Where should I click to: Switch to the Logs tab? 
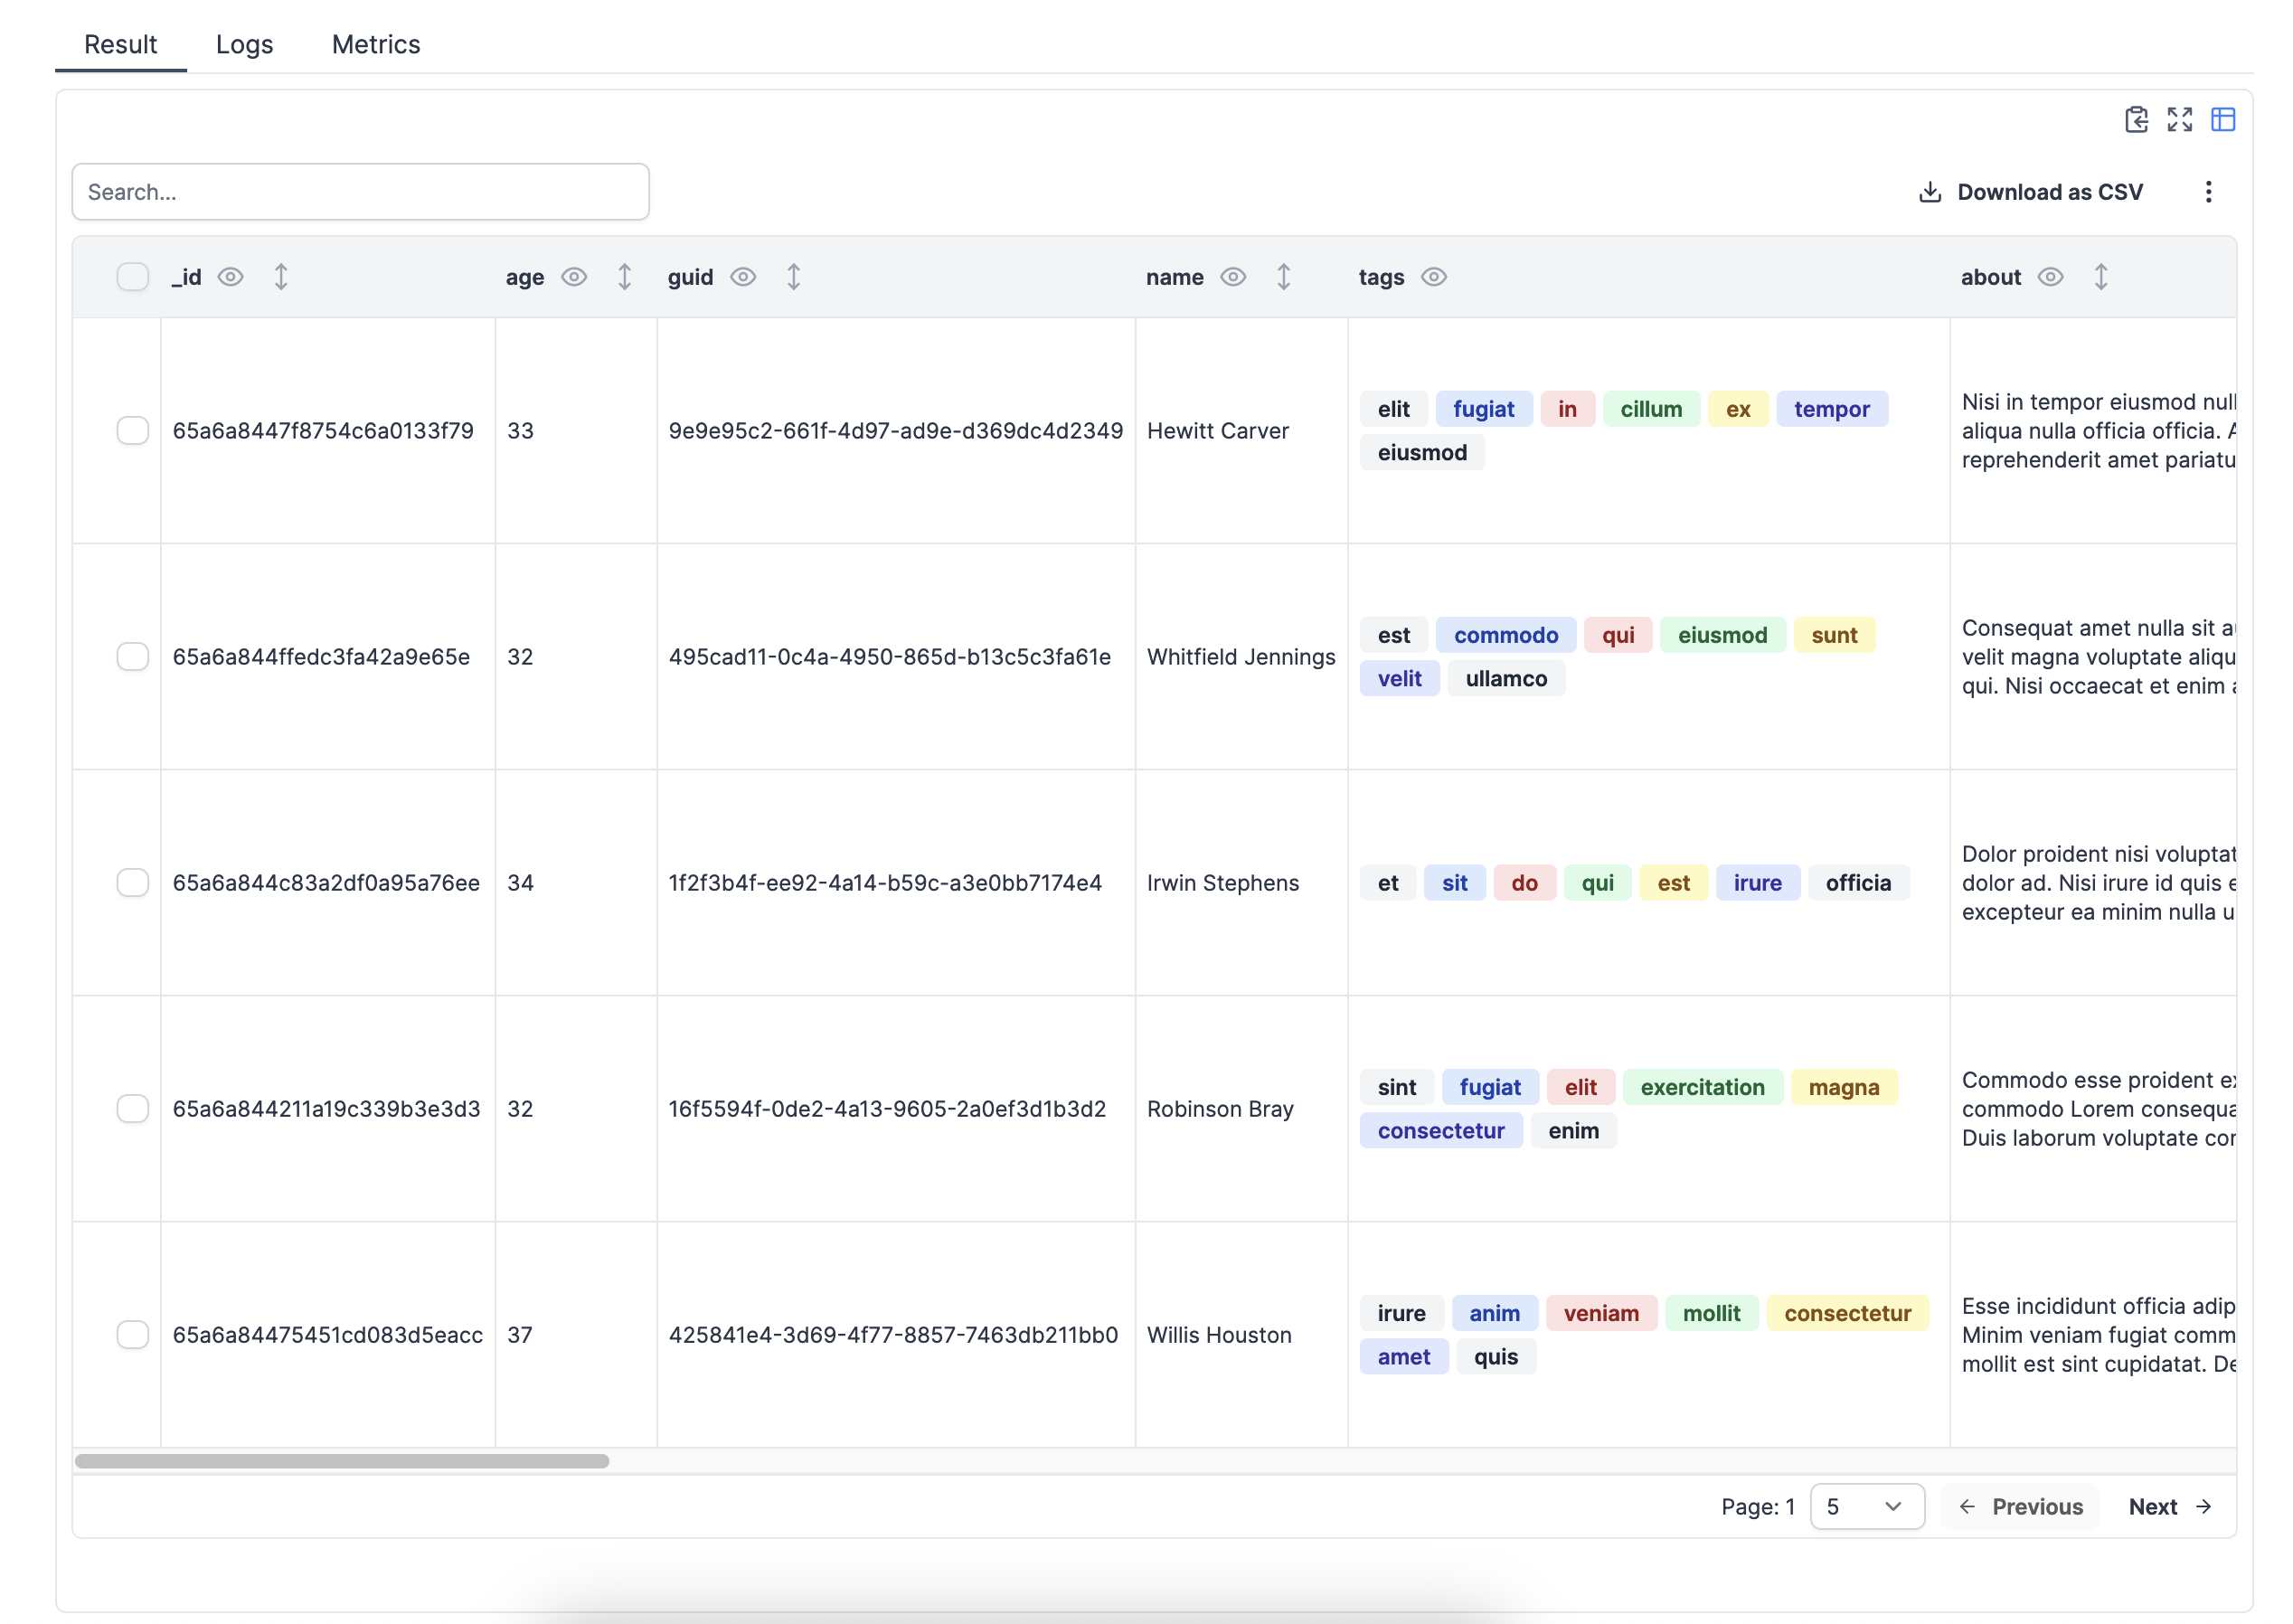tap(244, 44)
